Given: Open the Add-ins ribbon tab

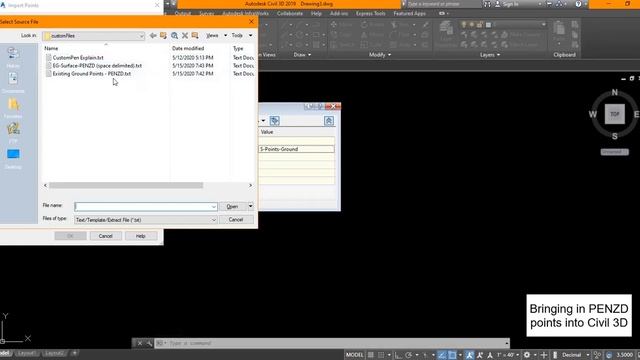Looking at the screenshot, I should (x=339, y=13).
